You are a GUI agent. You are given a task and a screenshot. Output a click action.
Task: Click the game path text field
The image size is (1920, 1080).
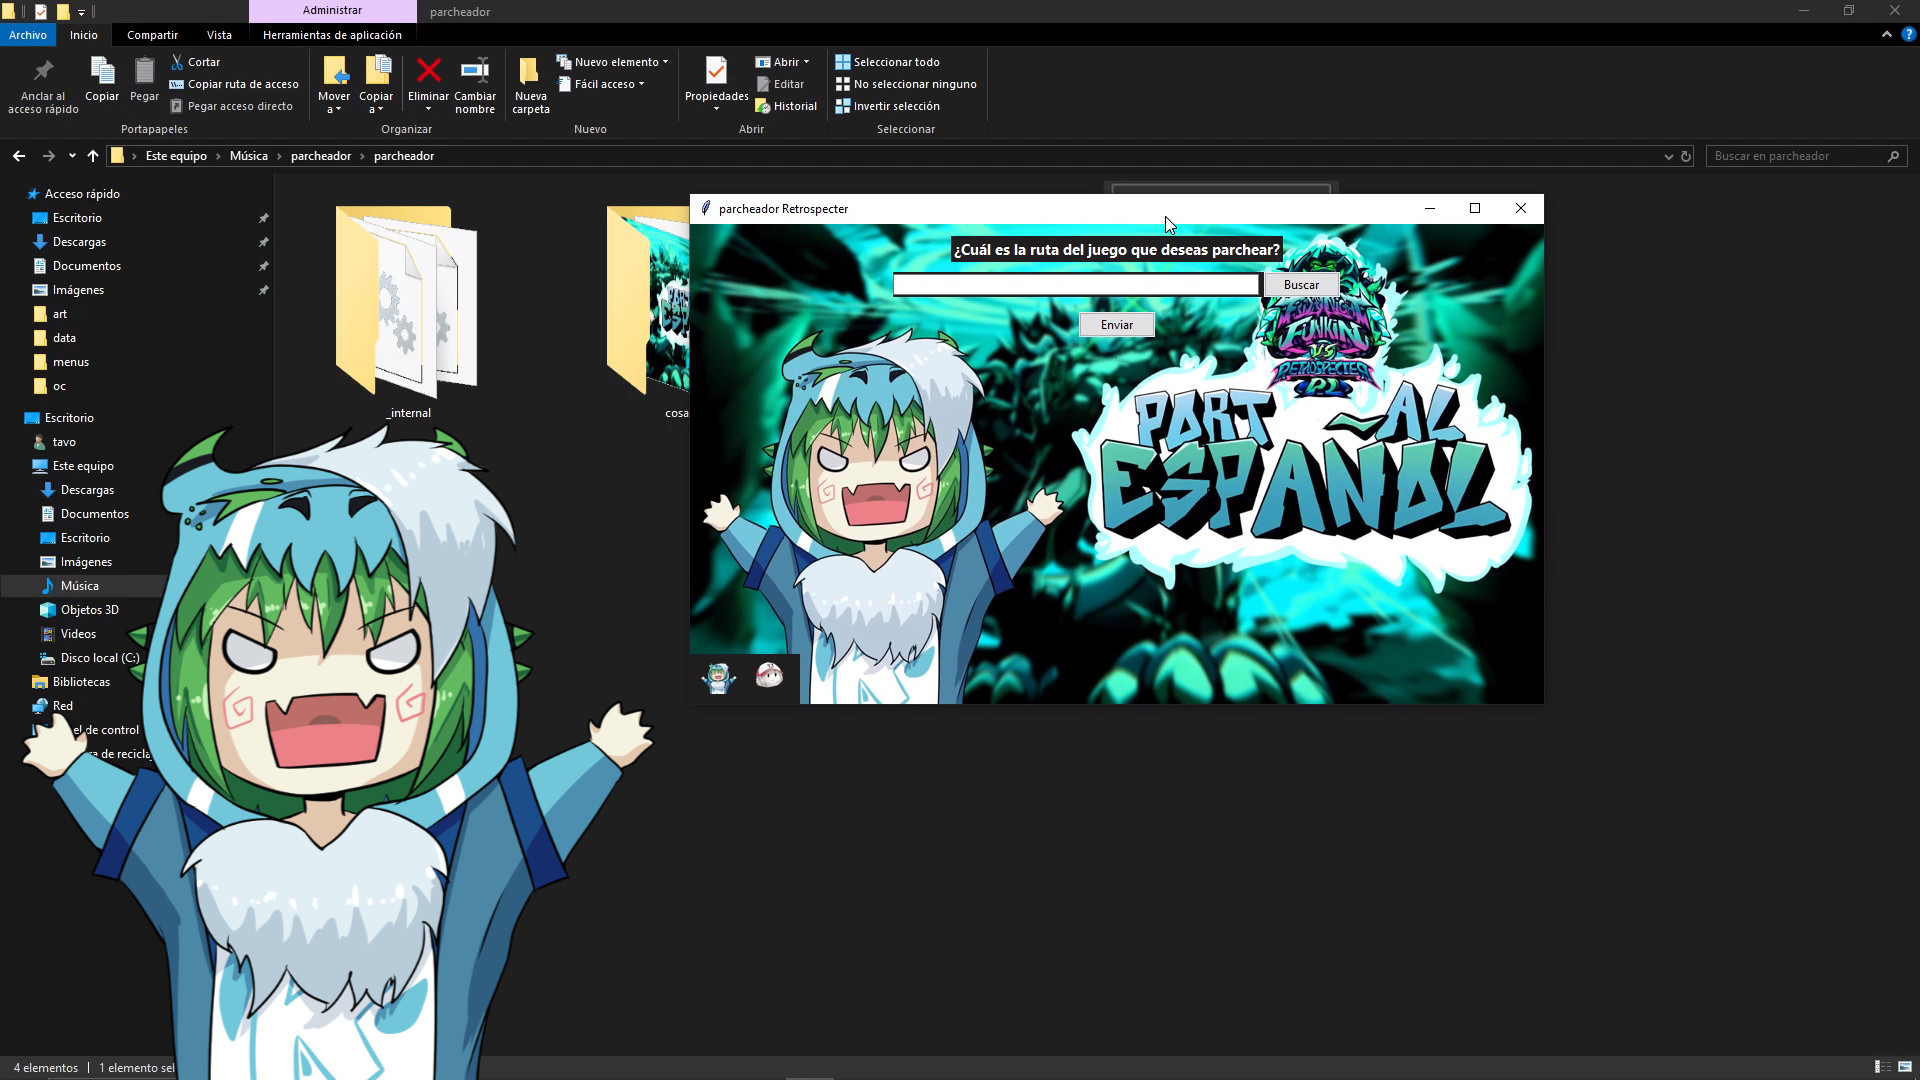[x=1075, y=285]
